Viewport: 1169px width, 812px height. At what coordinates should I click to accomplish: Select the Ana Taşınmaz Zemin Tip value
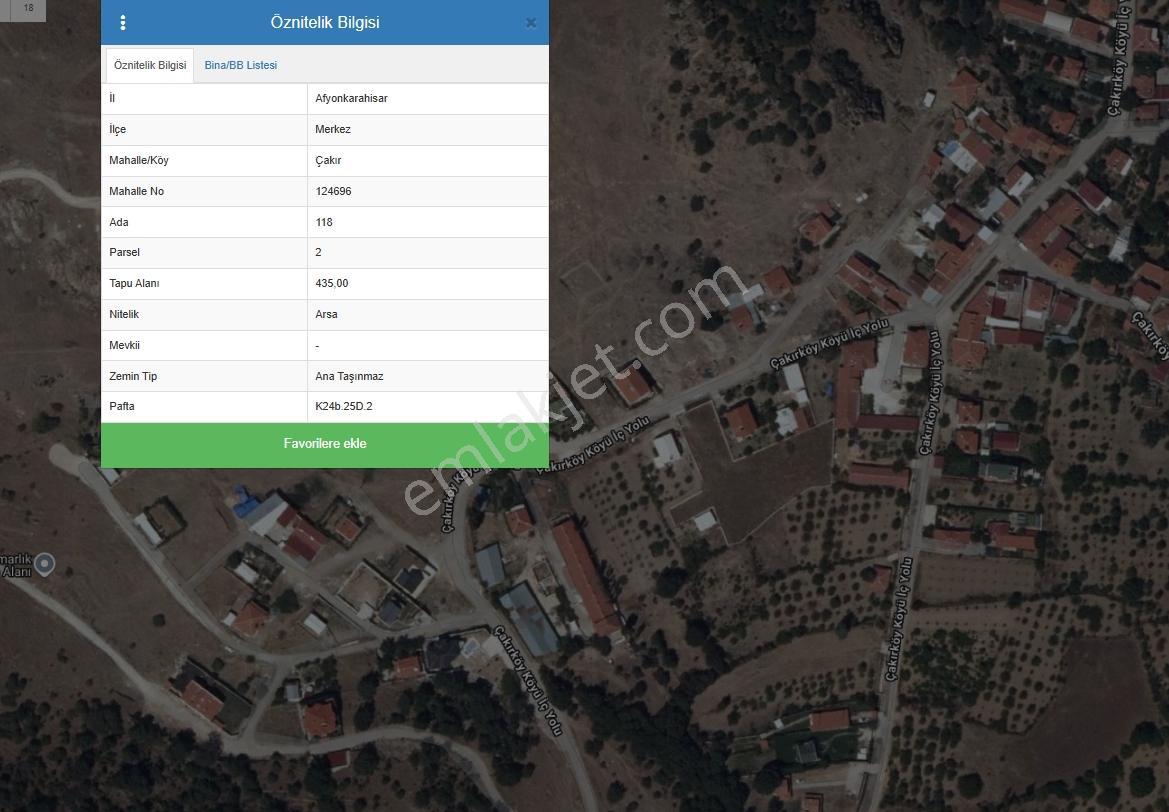349,377
